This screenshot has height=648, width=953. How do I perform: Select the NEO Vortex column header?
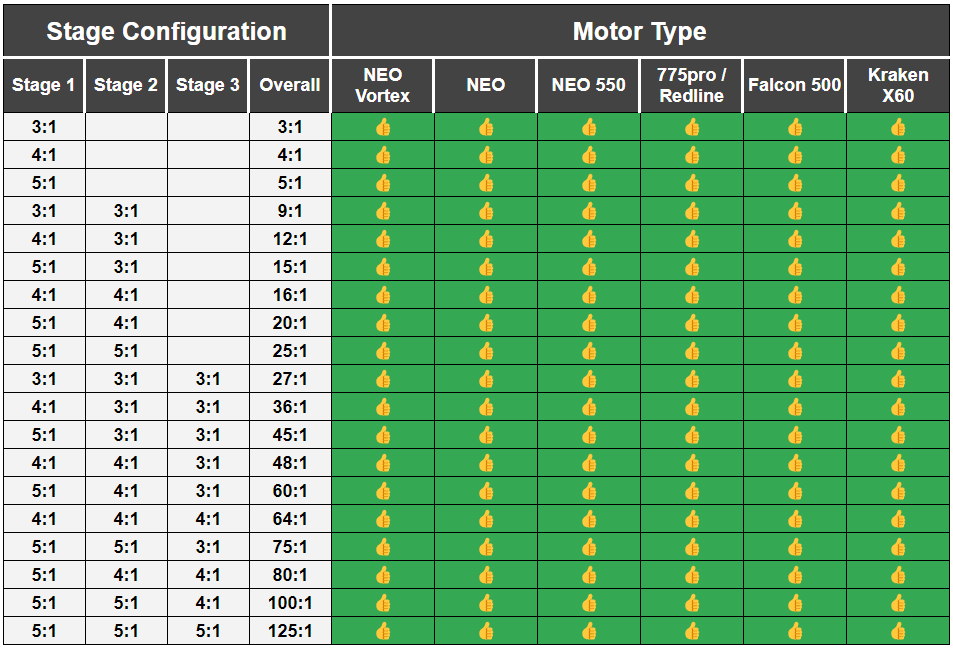click(x=382, y=86)
